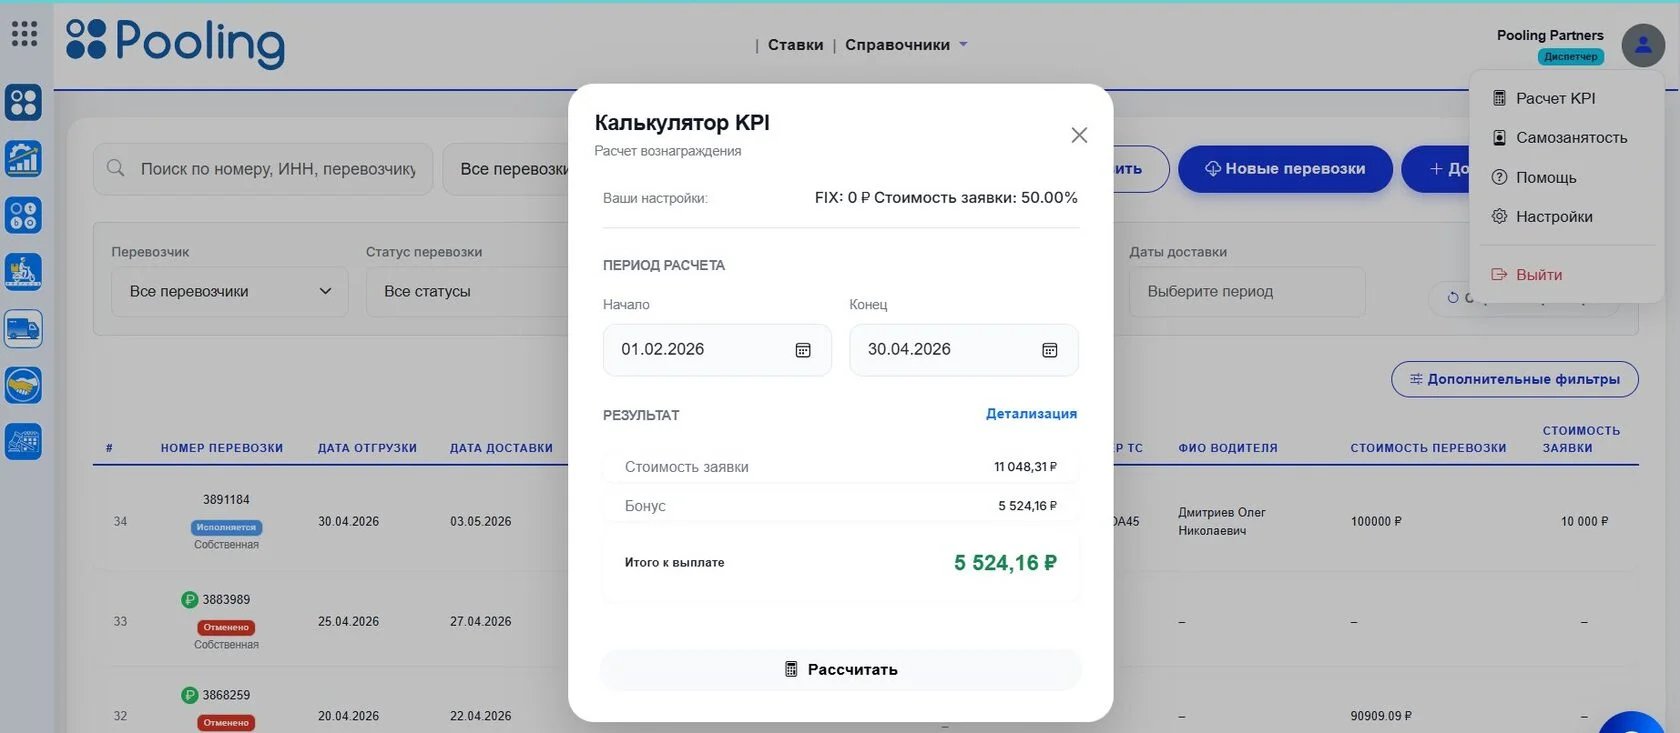Viewport: 1680px width, 733px height.
Task: Select Расчет KPI in the user menu
Action: click(1555, 98)
